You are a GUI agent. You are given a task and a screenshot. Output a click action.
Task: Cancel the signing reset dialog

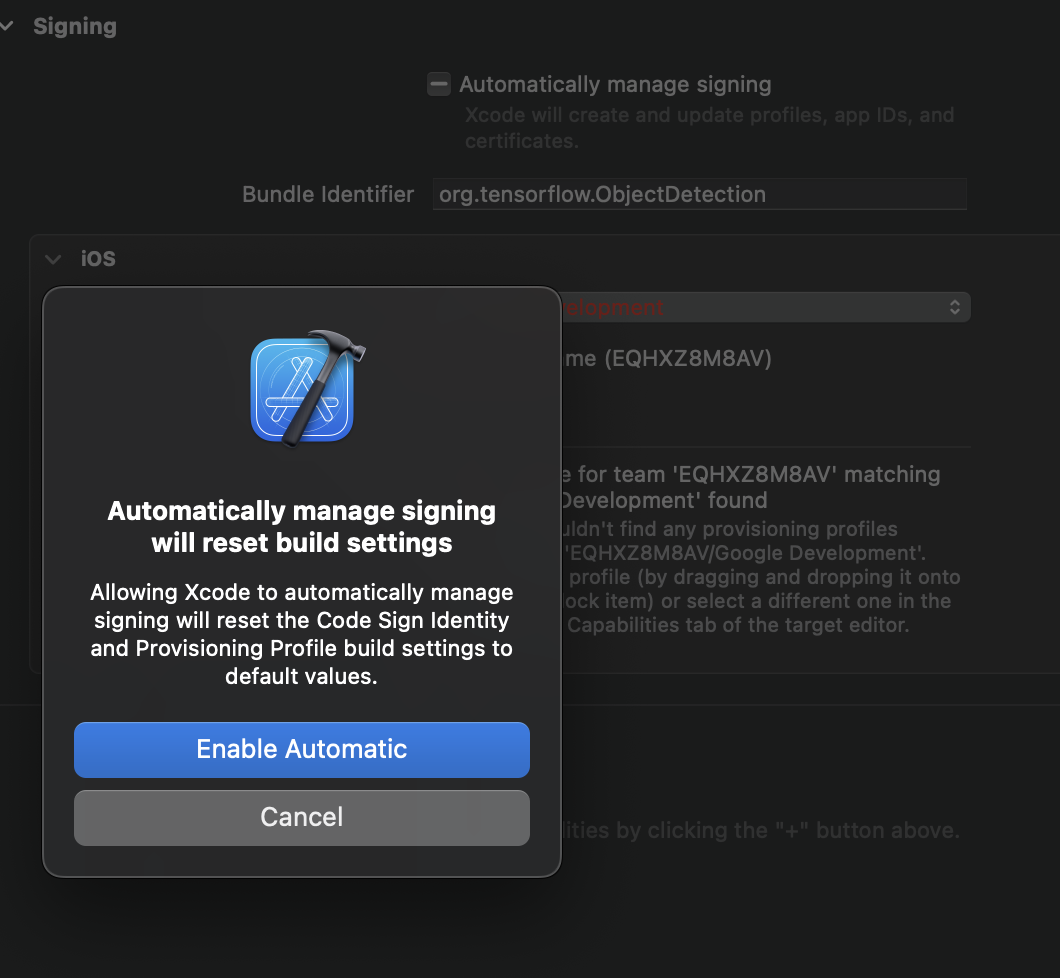[302, 818]
